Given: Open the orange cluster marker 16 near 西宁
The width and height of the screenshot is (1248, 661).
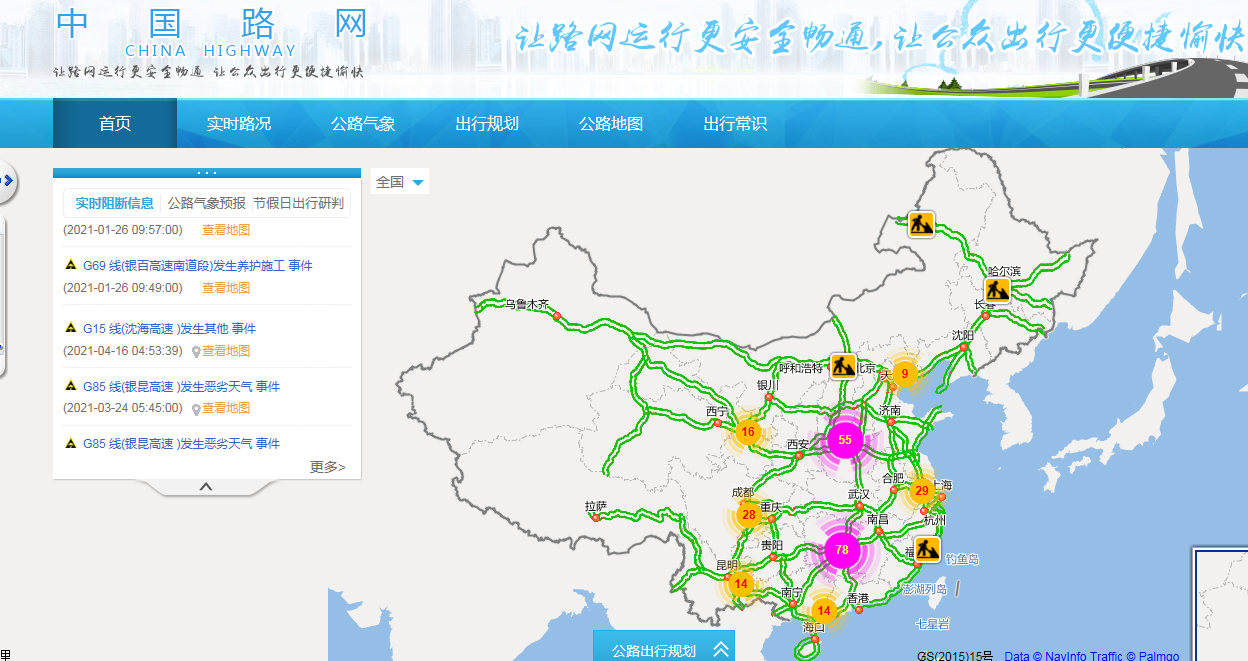Looking at the screenshot, I should (748, 432).
